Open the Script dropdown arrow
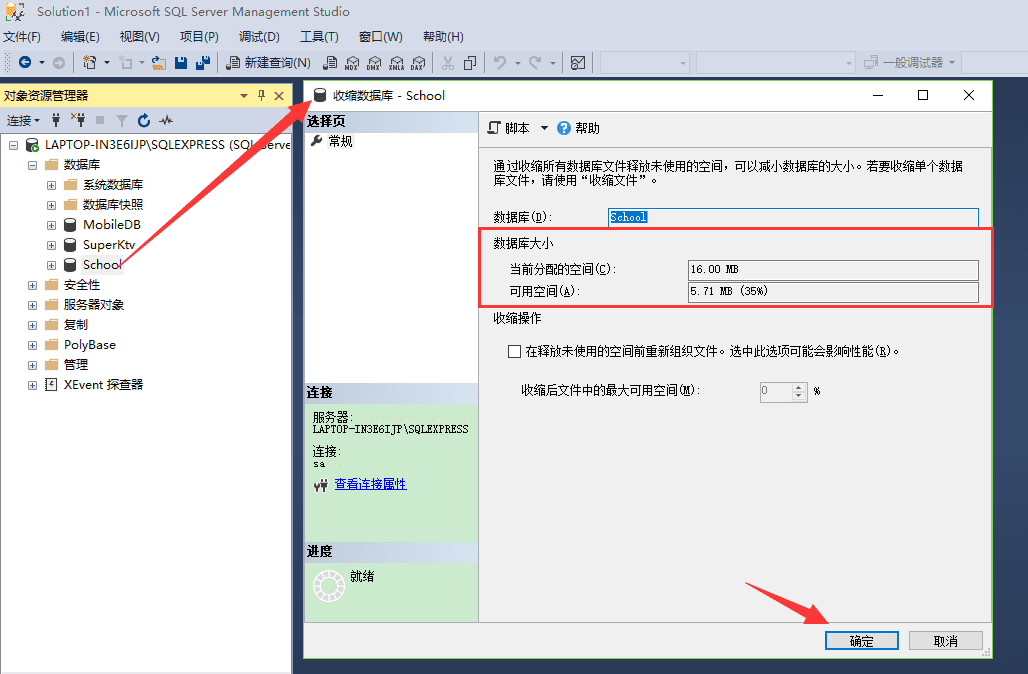 click(544, 128)
